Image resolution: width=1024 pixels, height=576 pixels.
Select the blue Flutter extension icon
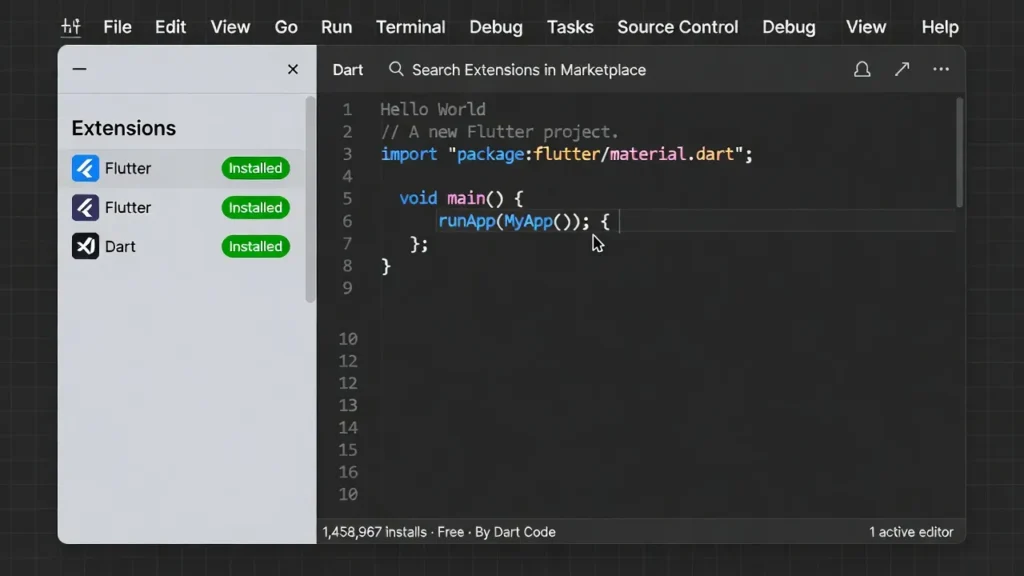[85, 168]
